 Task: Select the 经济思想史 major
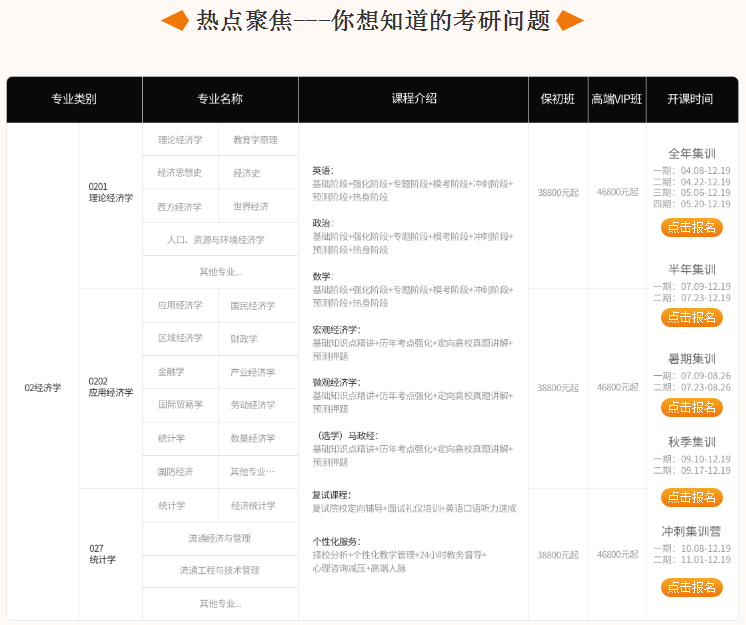coord(180,173)
